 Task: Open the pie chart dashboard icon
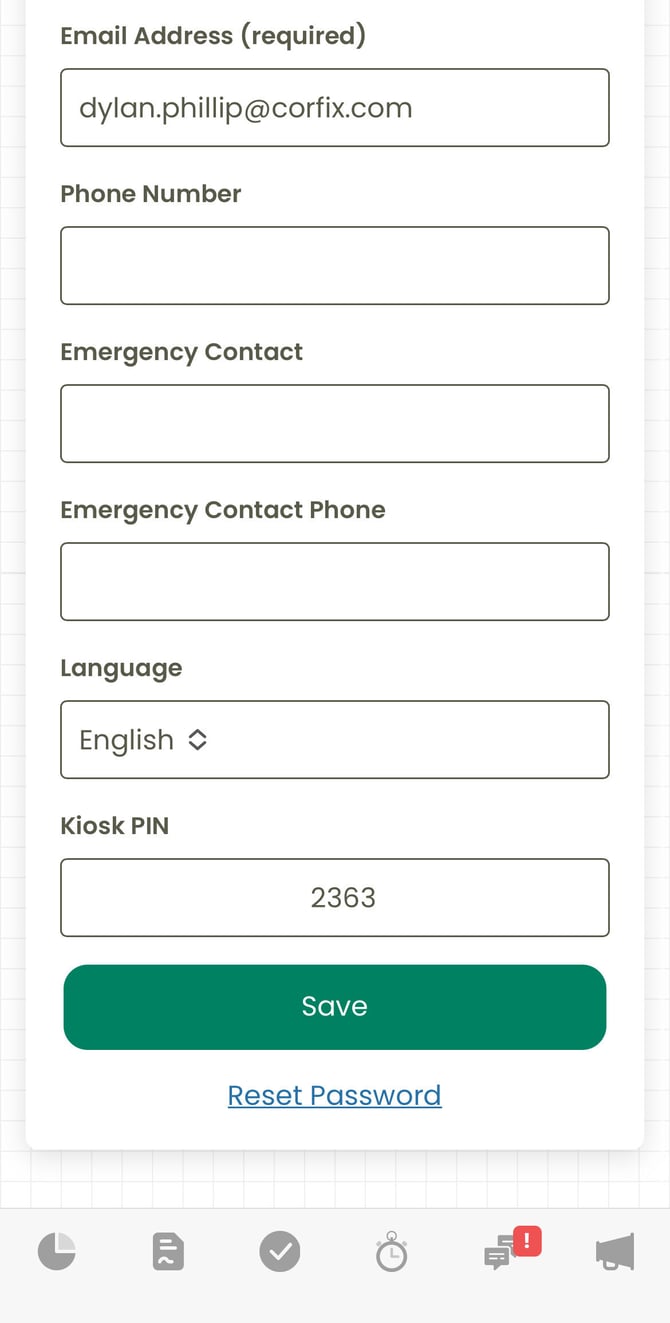coord(56,1251)
